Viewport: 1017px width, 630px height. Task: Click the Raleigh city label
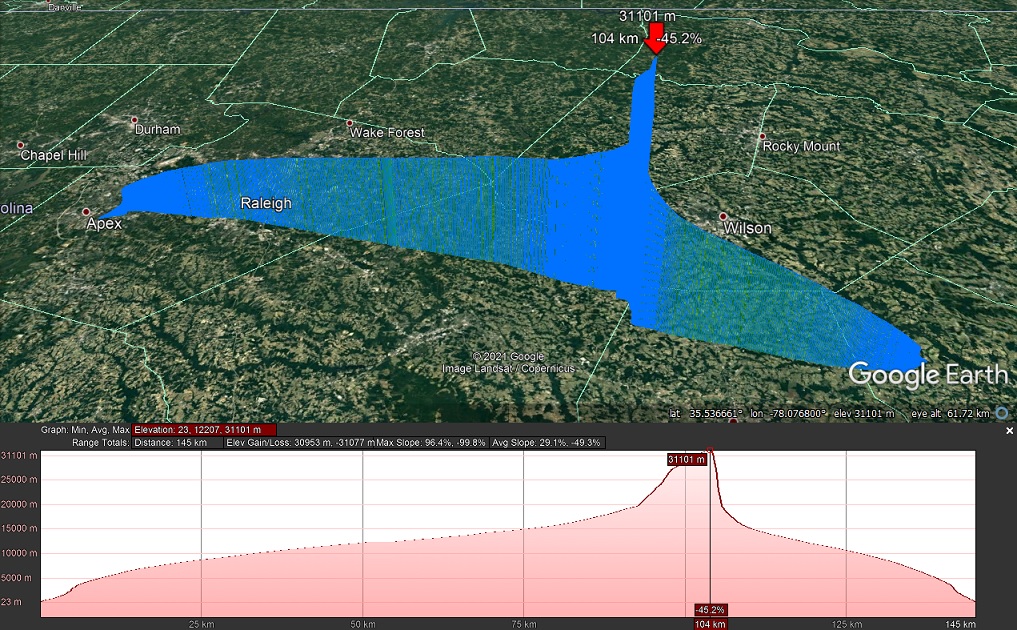266,203
